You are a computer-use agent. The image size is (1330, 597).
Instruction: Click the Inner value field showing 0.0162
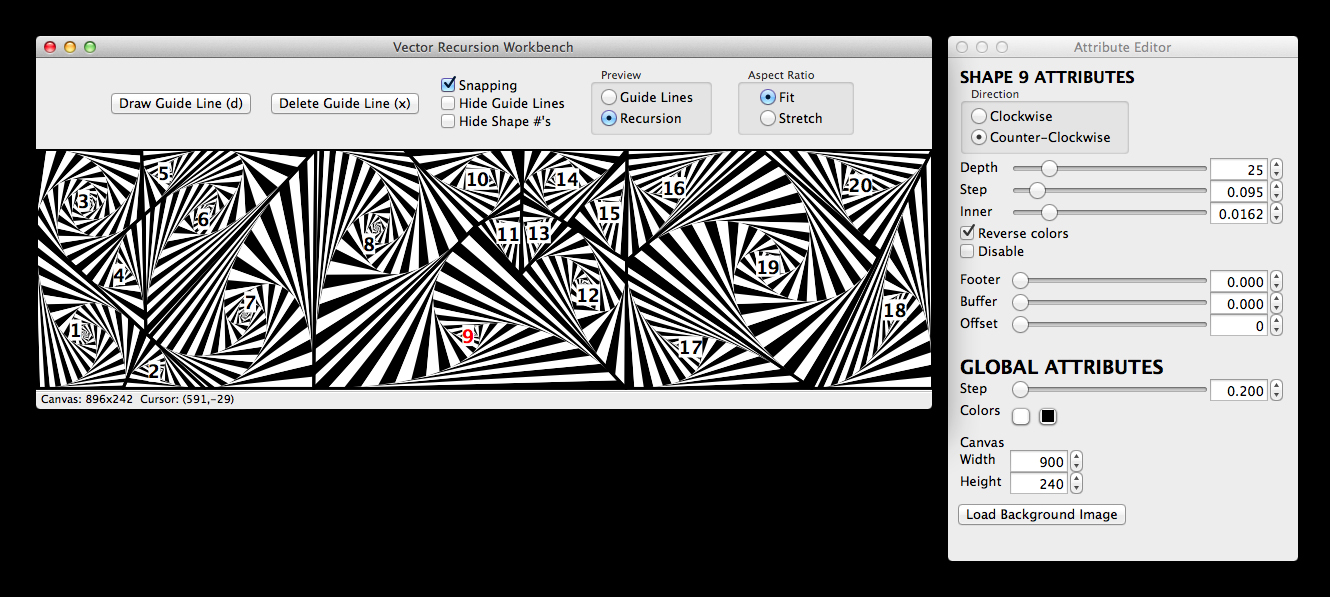[x=1240, y=213]
